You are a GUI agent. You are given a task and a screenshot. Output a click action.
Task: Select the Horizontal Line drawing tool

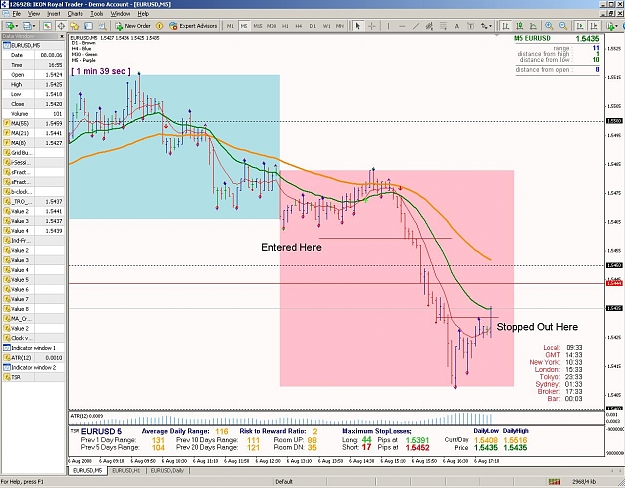point(402,26)
